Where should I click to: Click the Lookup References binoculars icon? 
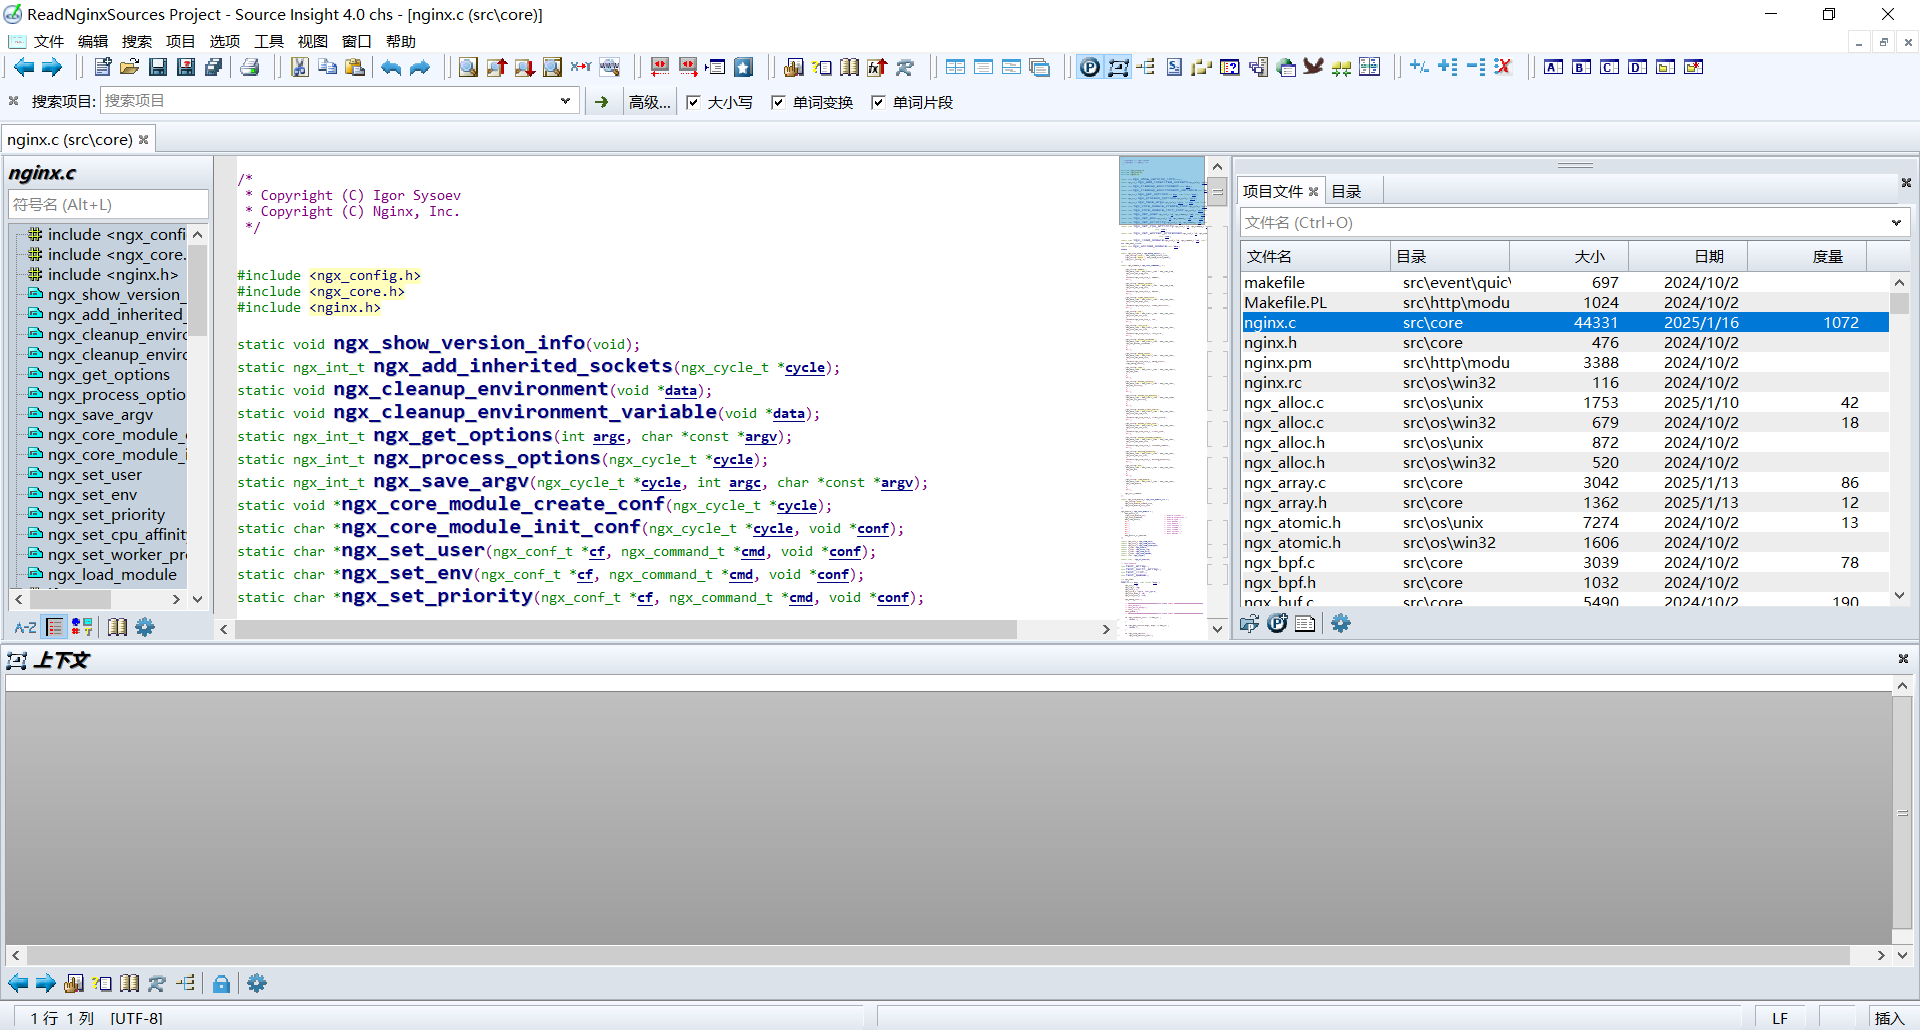click(905, 67)
